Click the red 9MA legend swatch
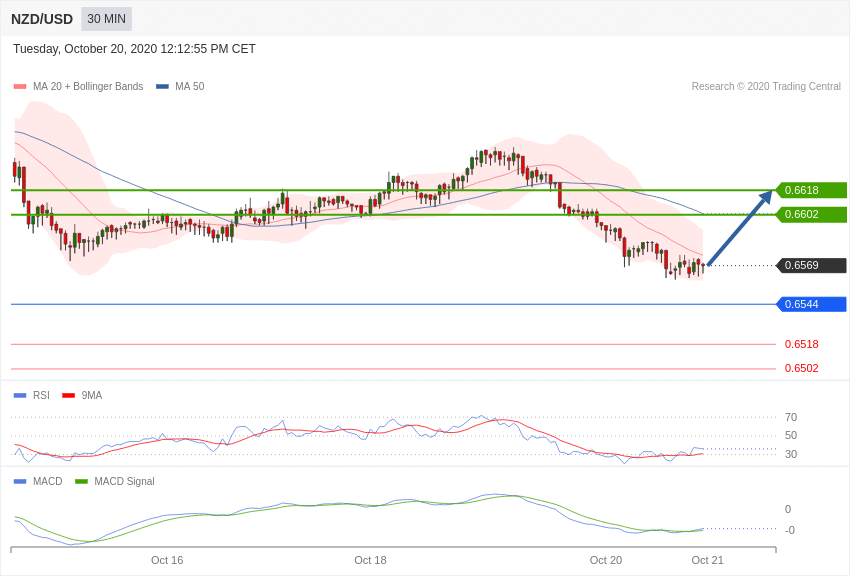Viewport: 850px width, 576px height. pyautogui.click(x=68, y=396)
